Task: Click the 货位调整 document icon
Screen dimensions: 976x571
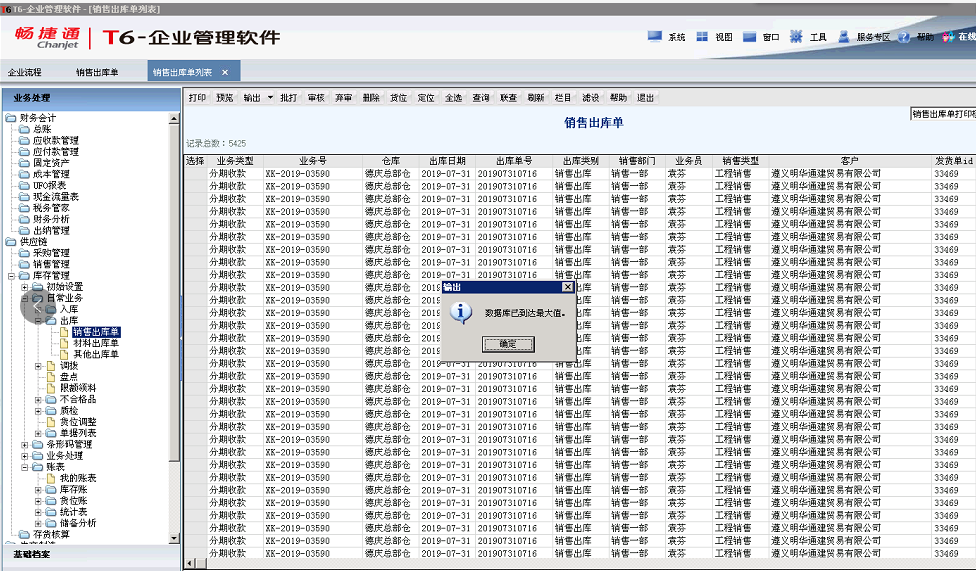Action: click(x=52, y=422)
